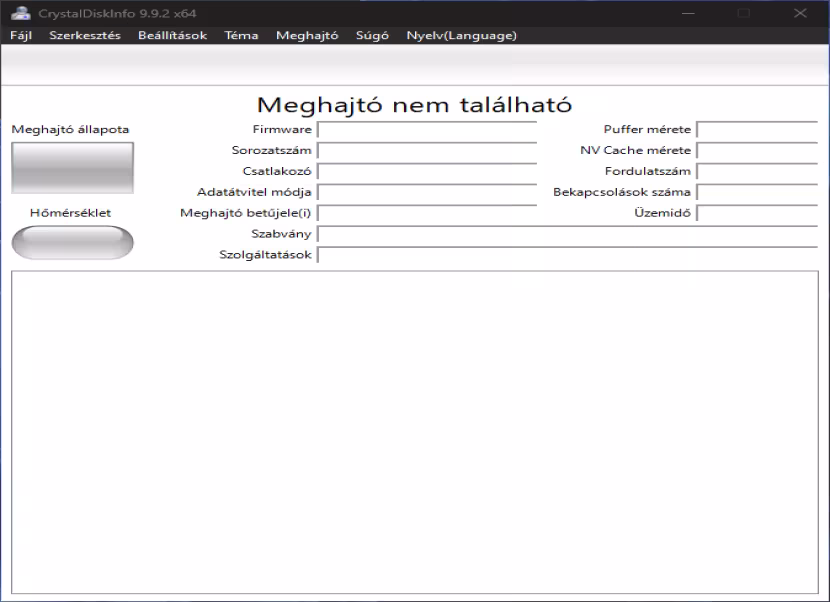Click the NV Cache mérete field

point(757,150)
